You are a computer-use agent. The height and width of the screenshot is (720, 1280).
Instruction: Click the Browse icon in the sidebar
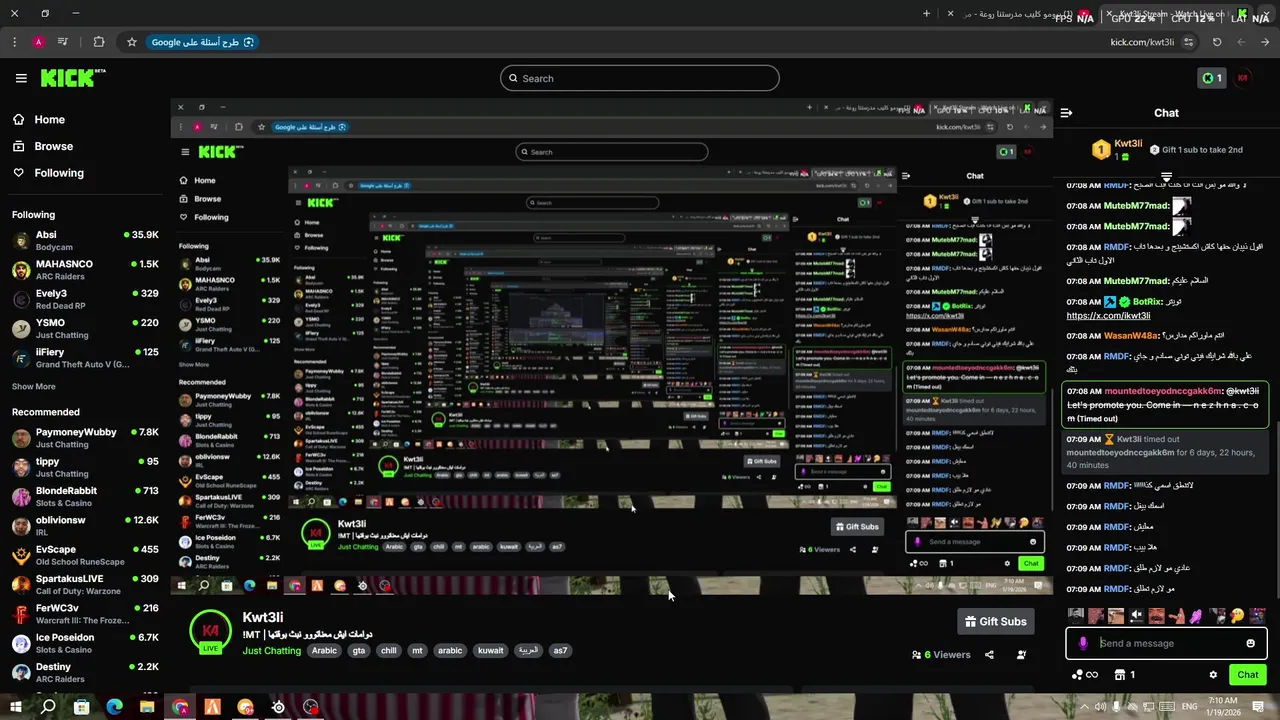(19, 146)
